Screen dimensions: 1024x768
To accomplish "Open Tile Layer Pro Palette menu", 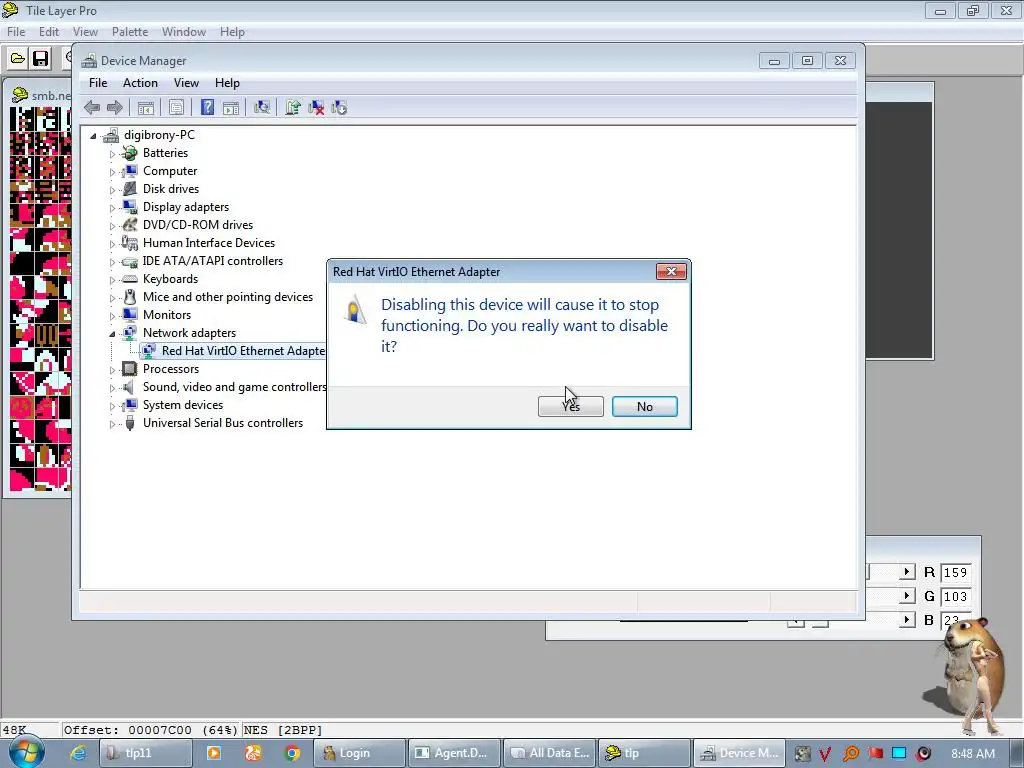I will (x=130, y=31).
